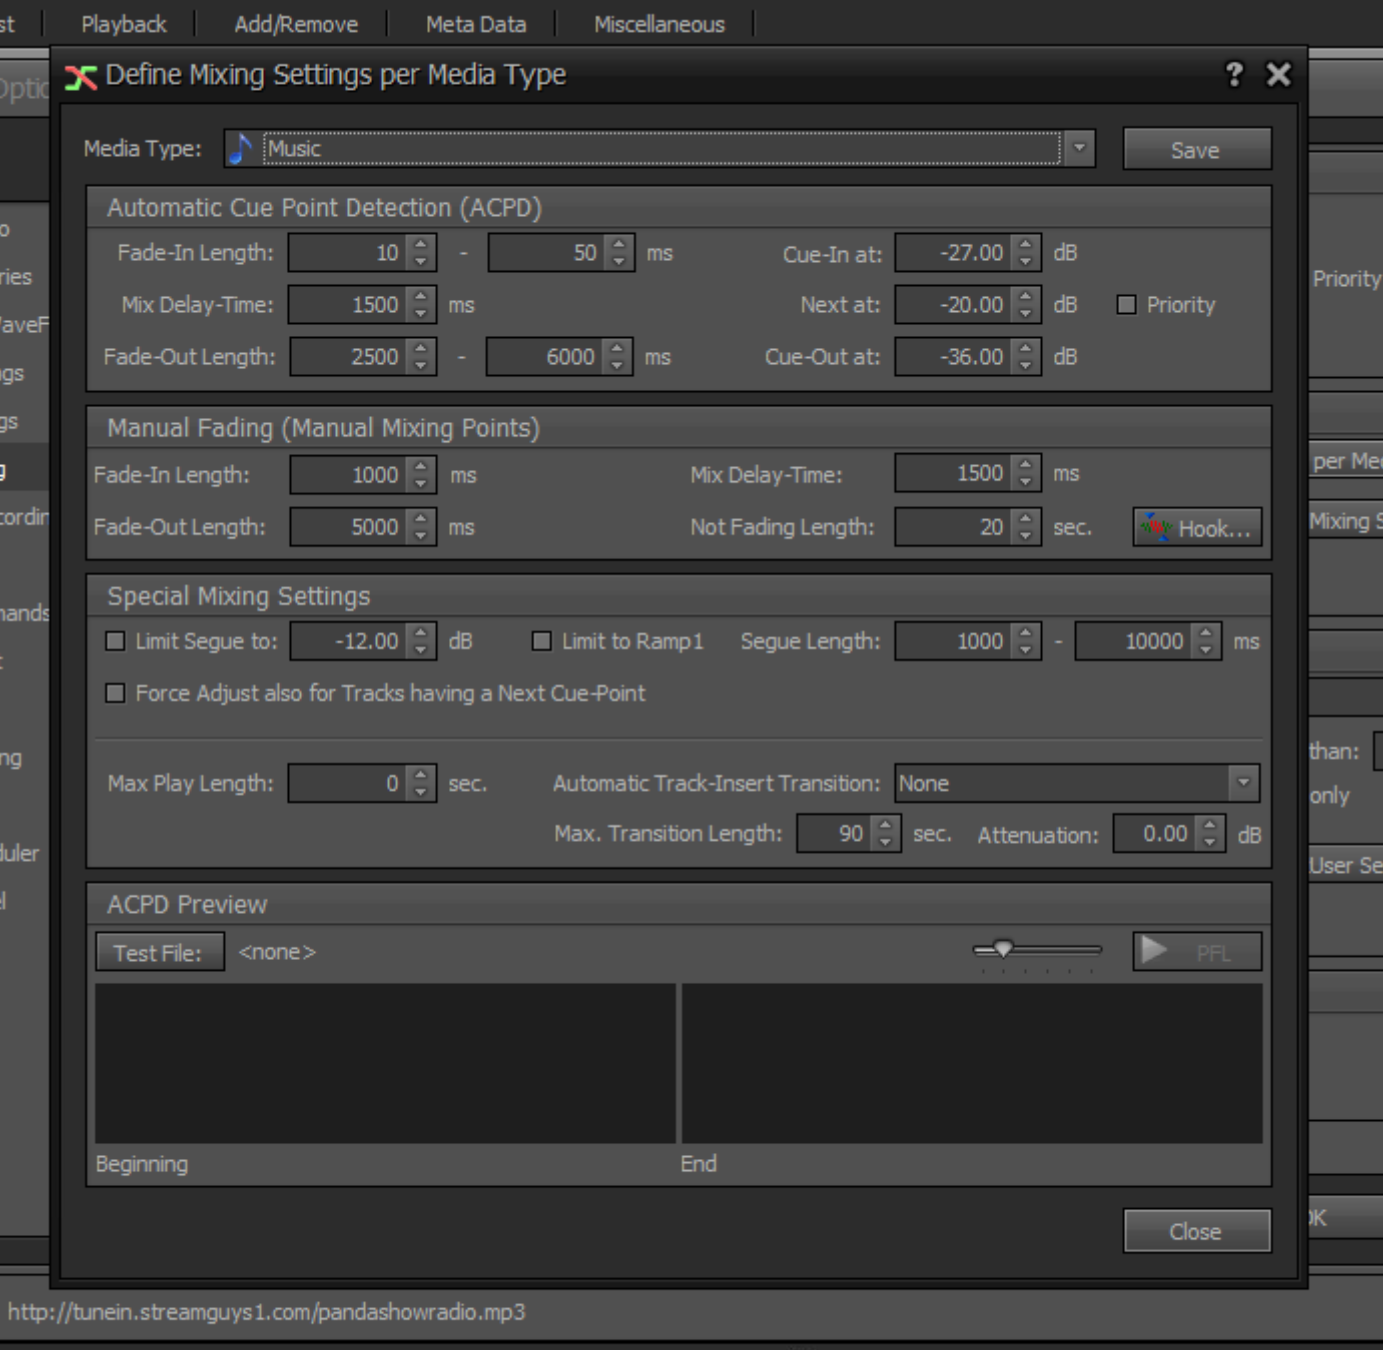Viewport: 1383px width, 1350px height.
Task: Click the <none> test file name
Action: point(277,952)
